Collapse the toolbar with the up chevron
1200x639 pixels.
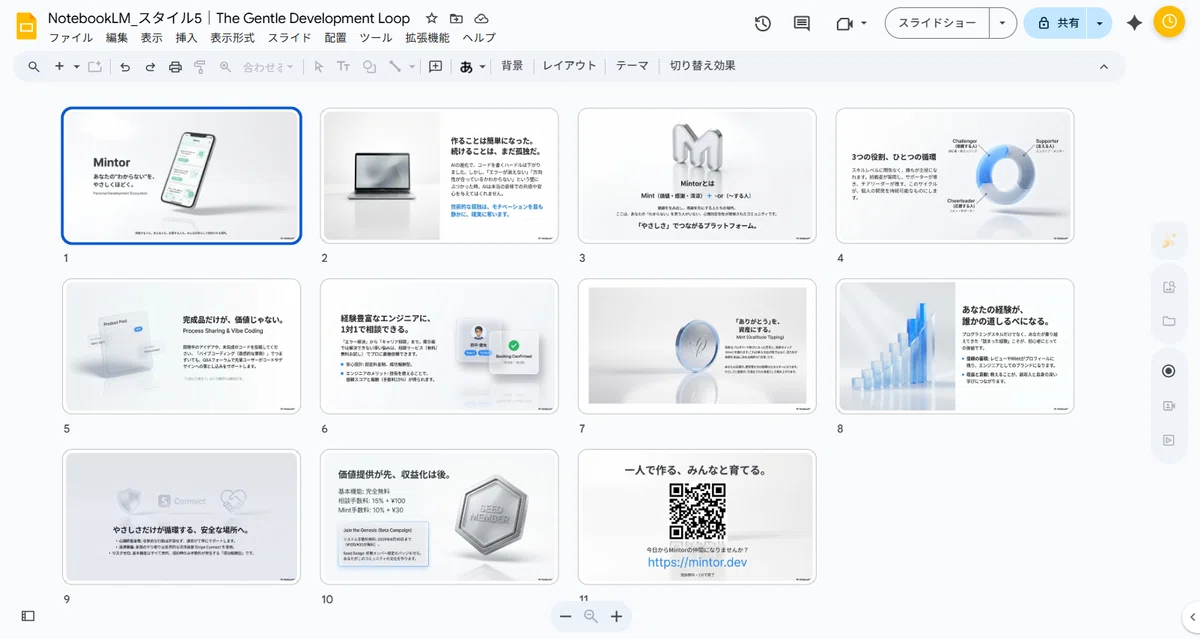tap(1104, 67)
